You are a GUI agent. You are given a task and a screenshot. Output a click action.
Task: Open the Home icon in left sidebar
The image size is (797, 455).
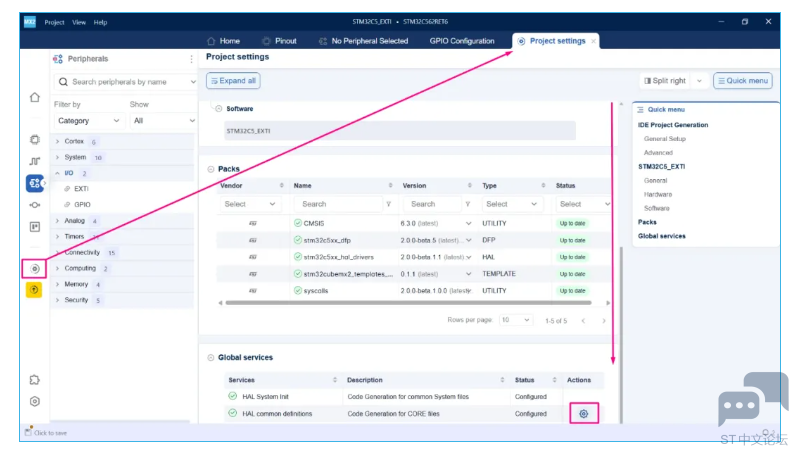point(35,97)
